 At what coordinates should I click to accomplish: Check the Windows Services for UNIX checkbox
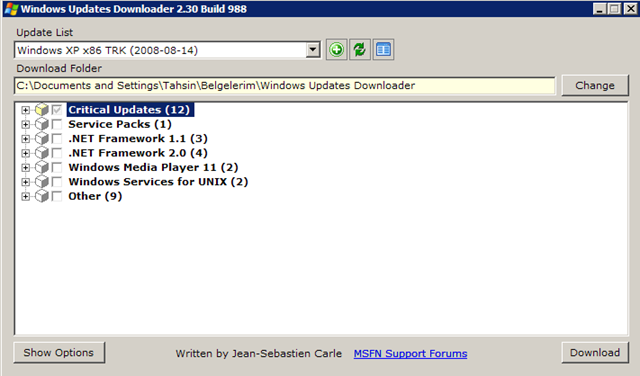(57, 182)
